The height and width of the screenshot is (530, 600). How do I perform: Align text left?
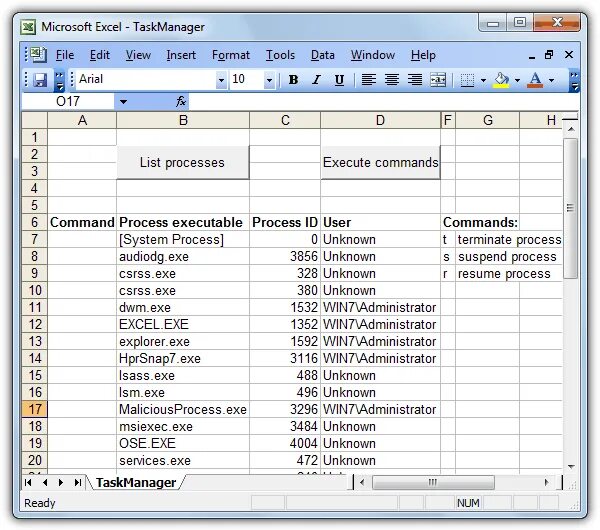tap(369, 80)
